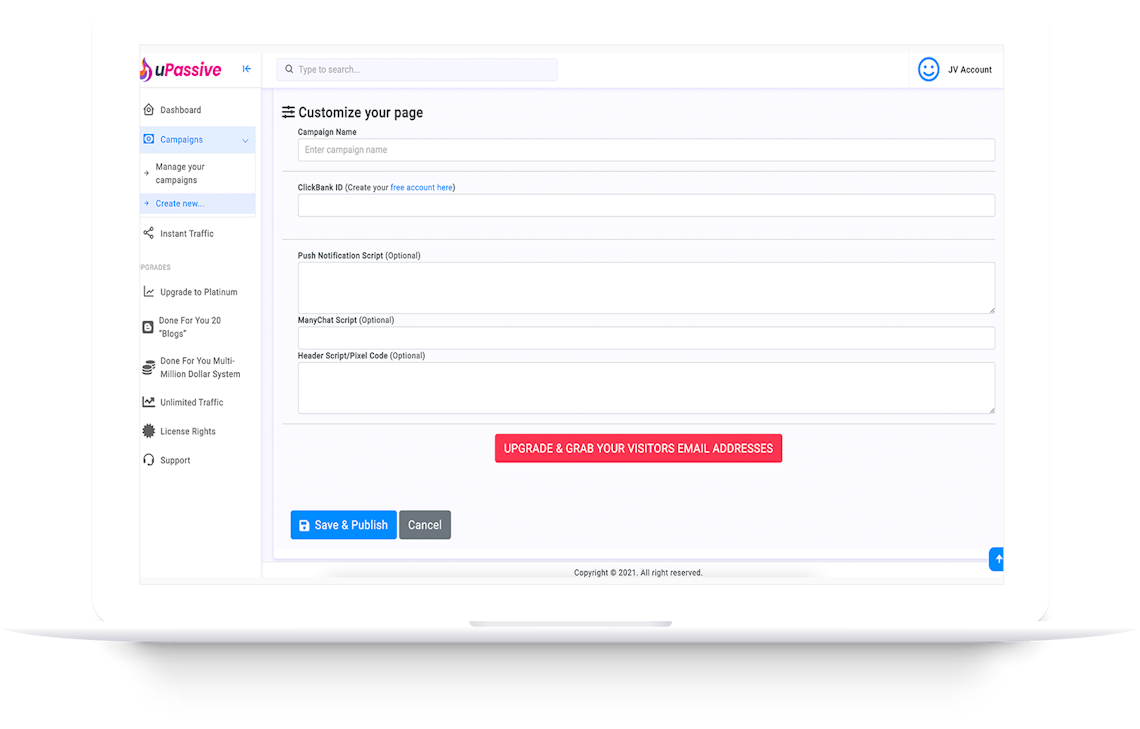Click the Save & Publish button
The width and height of the screenshot is (1140, 729).
343,525
